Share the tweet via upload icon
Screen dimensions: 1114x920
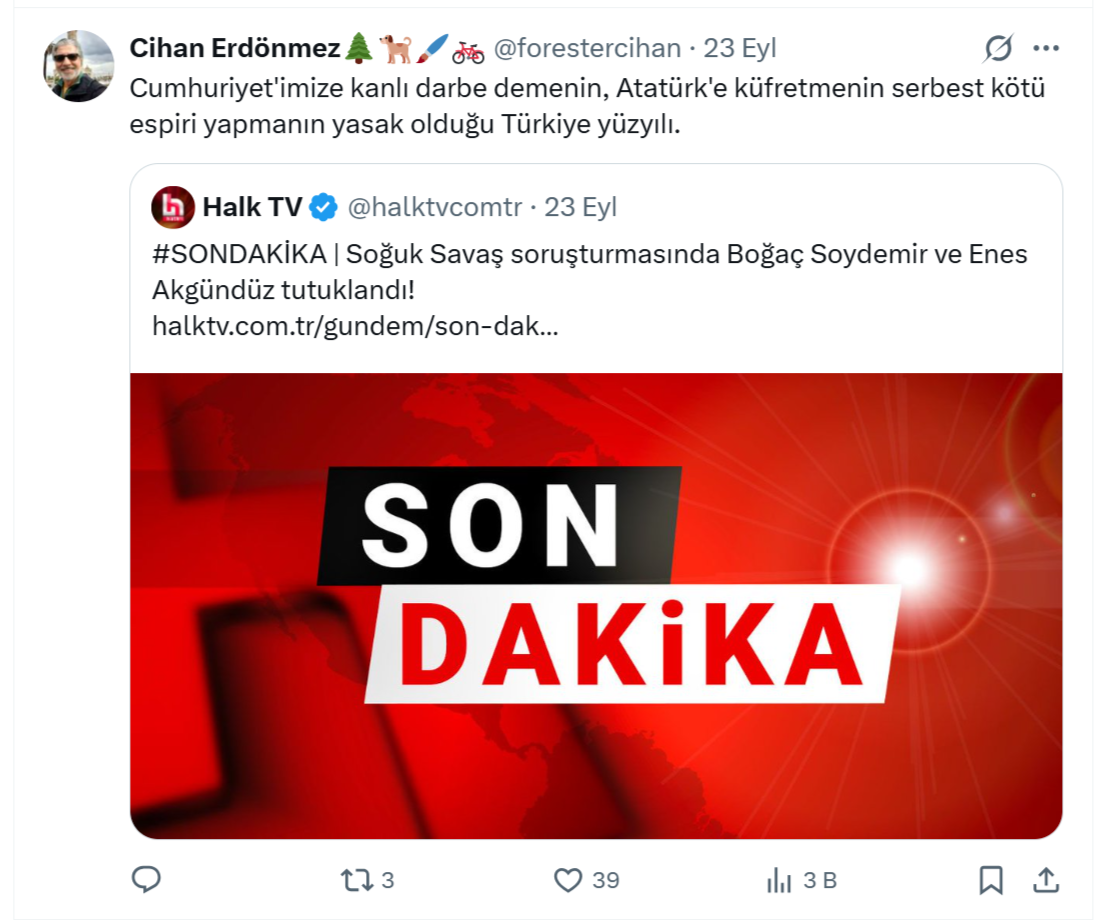1046,880
